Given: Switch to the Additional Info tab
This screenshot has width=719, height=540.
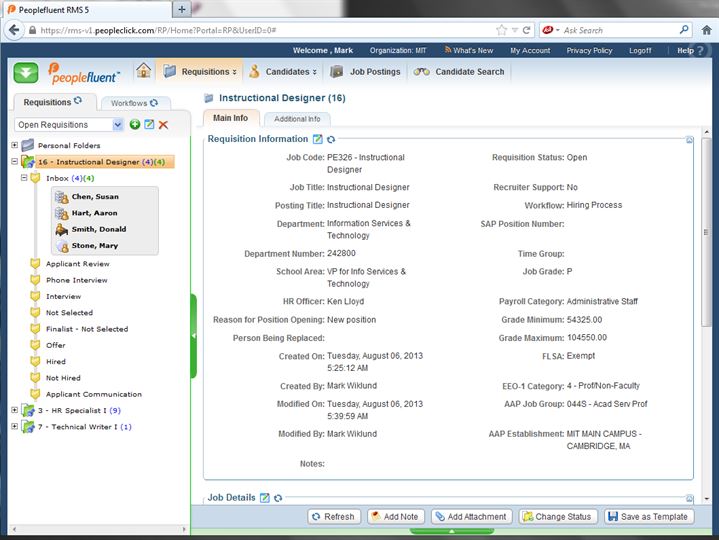Looking at the screenshot, I should point(297,119).
